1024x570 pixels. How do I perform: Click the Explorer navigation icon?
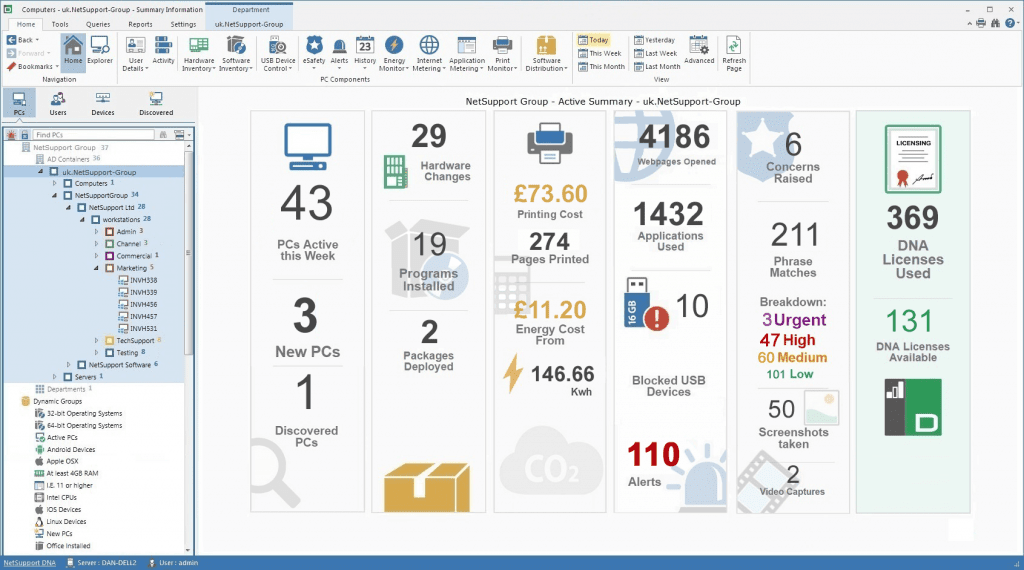tap(100, 50)
